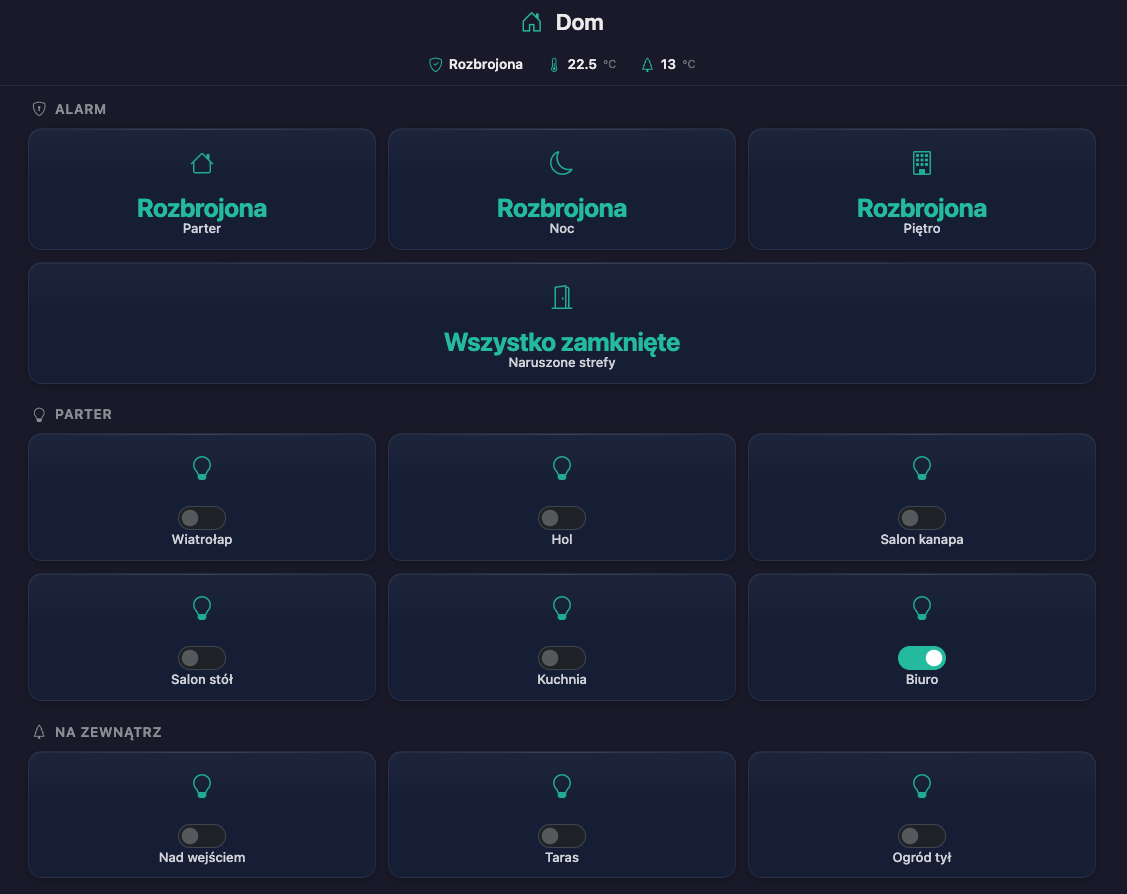Click the Piętro label under Rozbrojona
Image resolution: width=1127 pixels, height=894 pixels.
921,229
